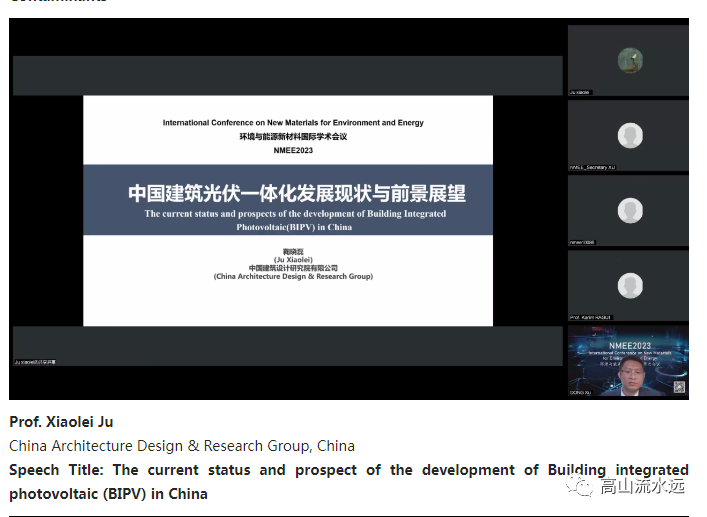The image size is (707, 517).
Task: Open the NMEE2023 presenter video tile
Action: (628, 361)
